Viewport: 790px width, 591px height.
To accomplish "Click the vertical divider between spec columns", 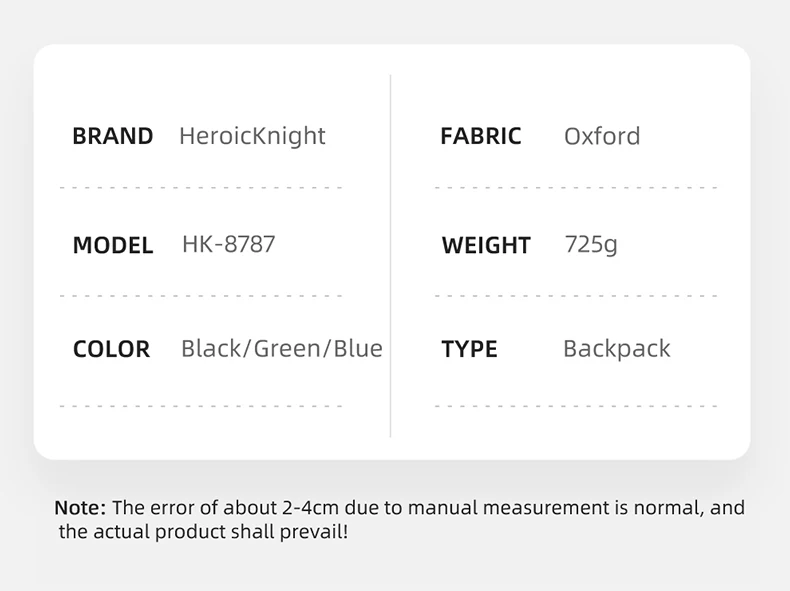I will click(390, 256).
